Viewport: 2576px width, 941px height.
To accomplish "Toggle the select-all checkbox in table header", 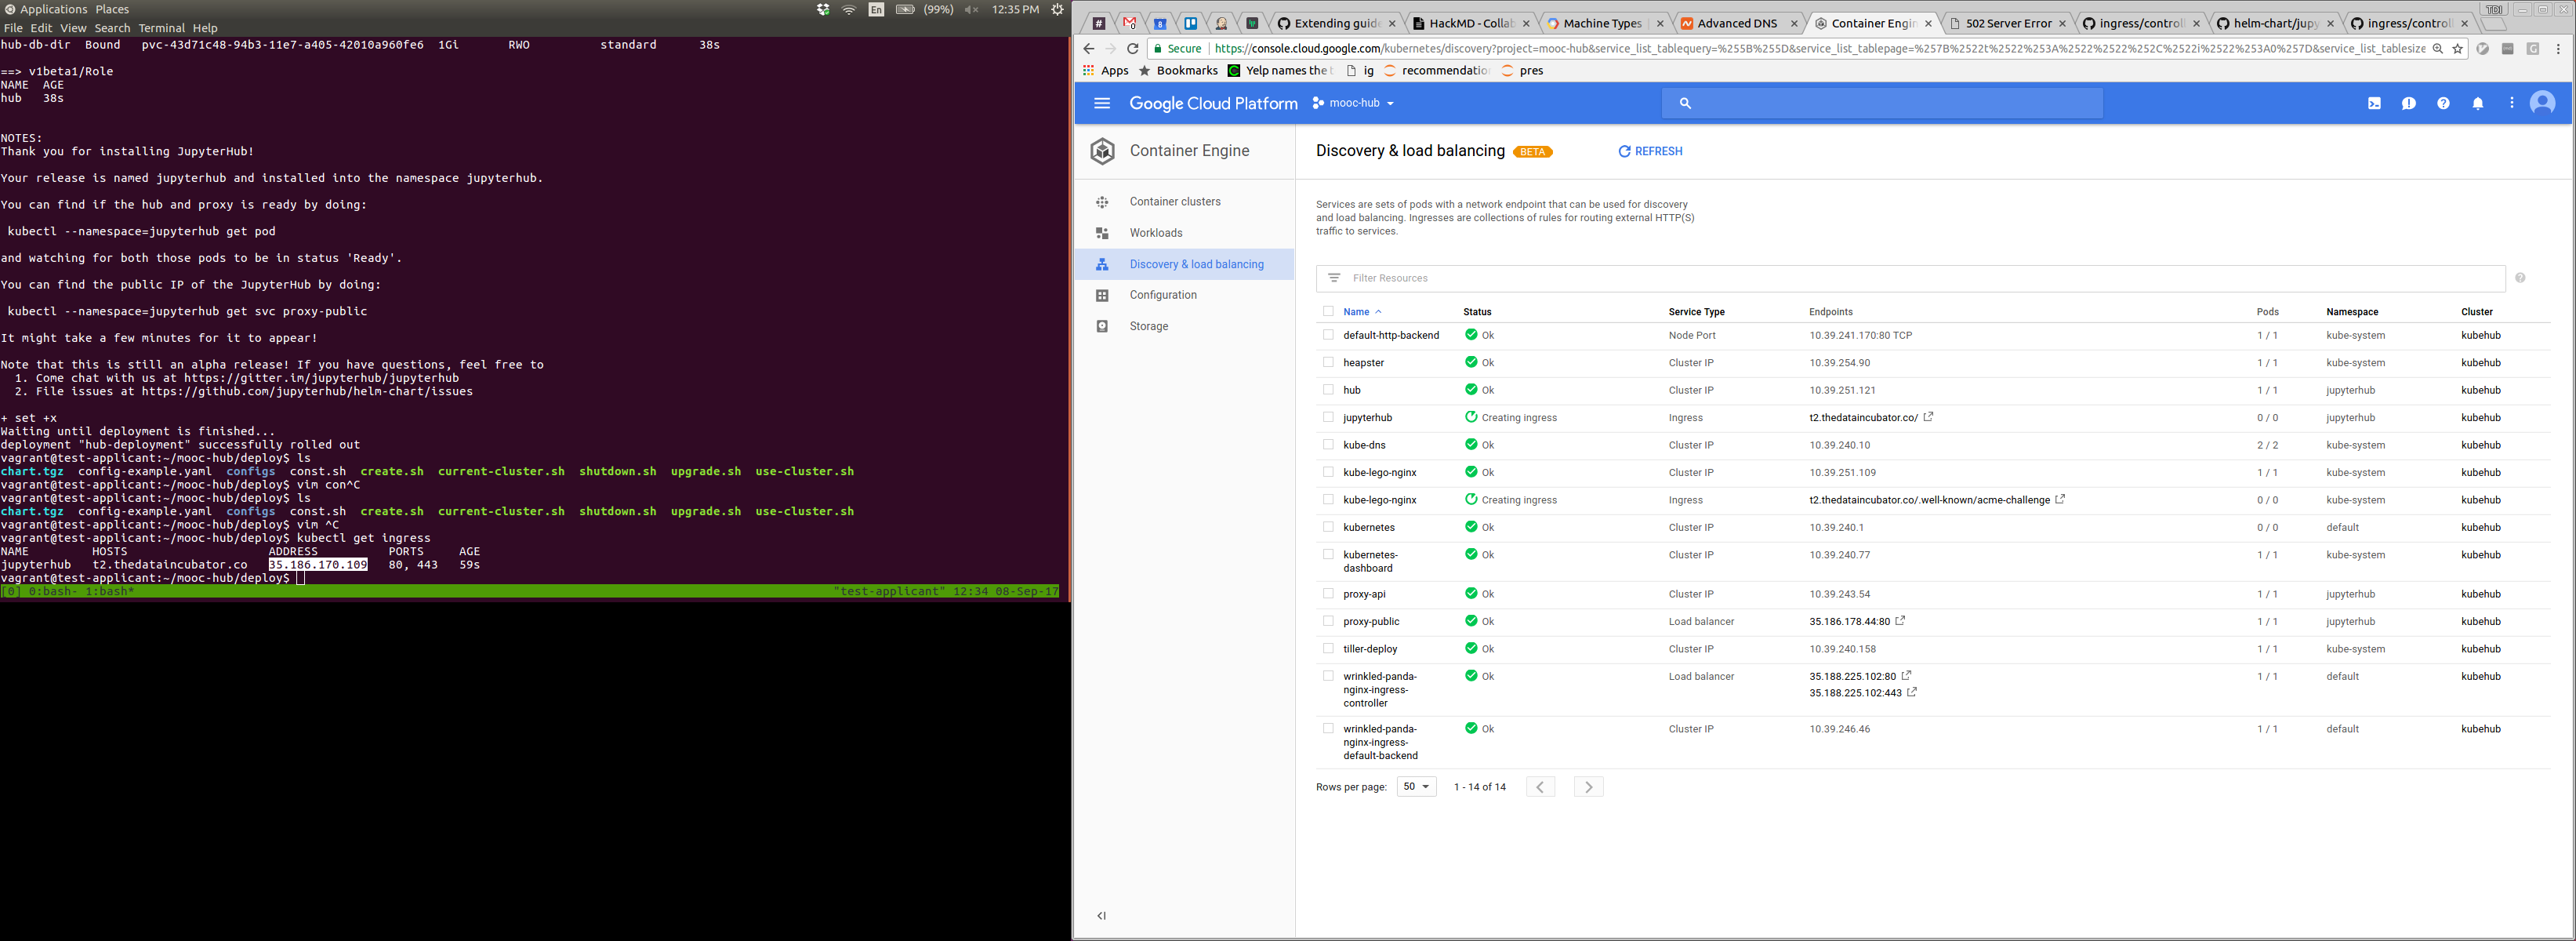I will click(x=1328, y=311).
